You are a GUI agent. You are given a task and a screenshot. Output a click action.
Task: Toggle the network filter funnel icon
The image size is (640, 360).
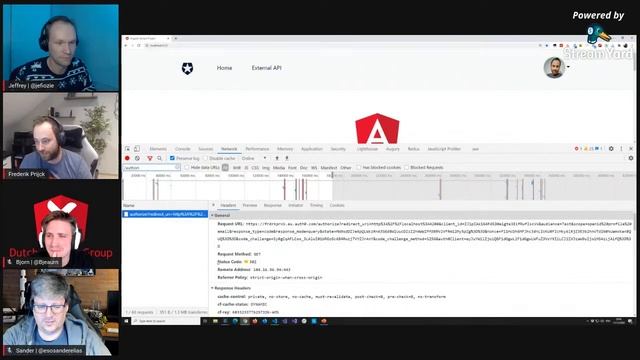[150, 158]
